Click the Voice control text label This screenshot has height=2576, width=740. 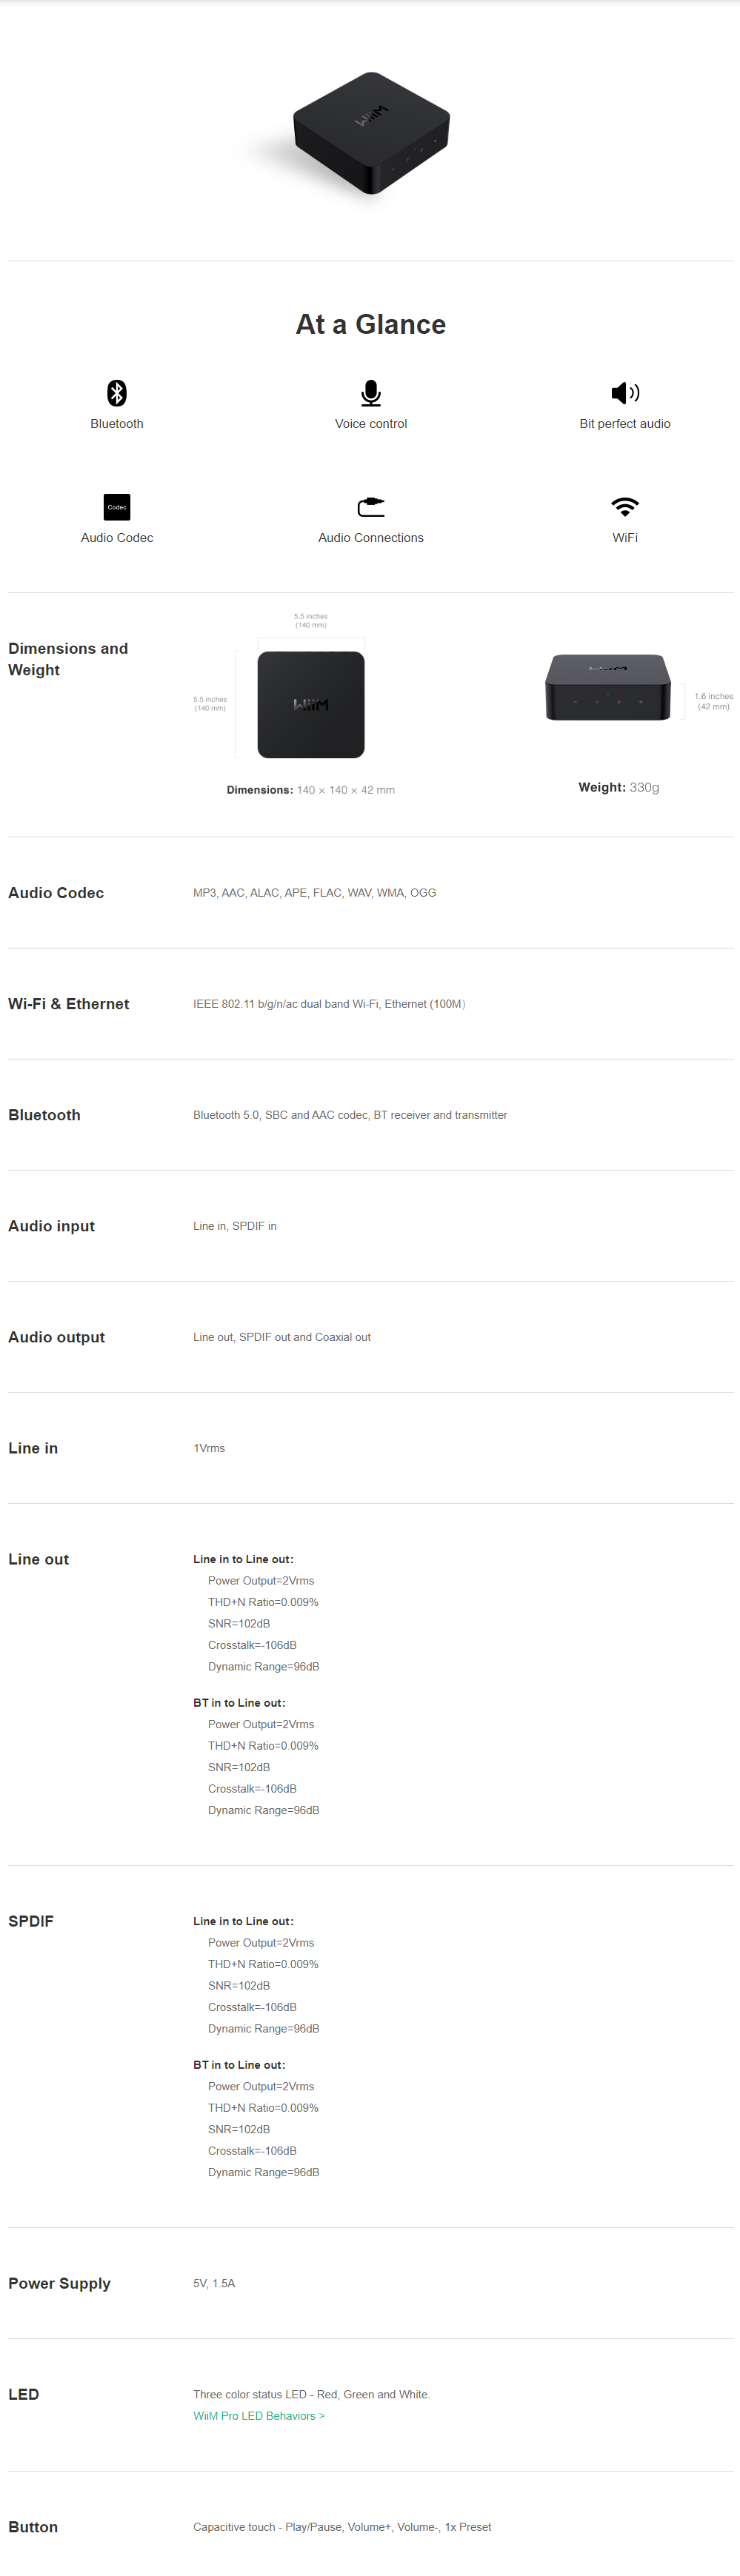point(371,424)
